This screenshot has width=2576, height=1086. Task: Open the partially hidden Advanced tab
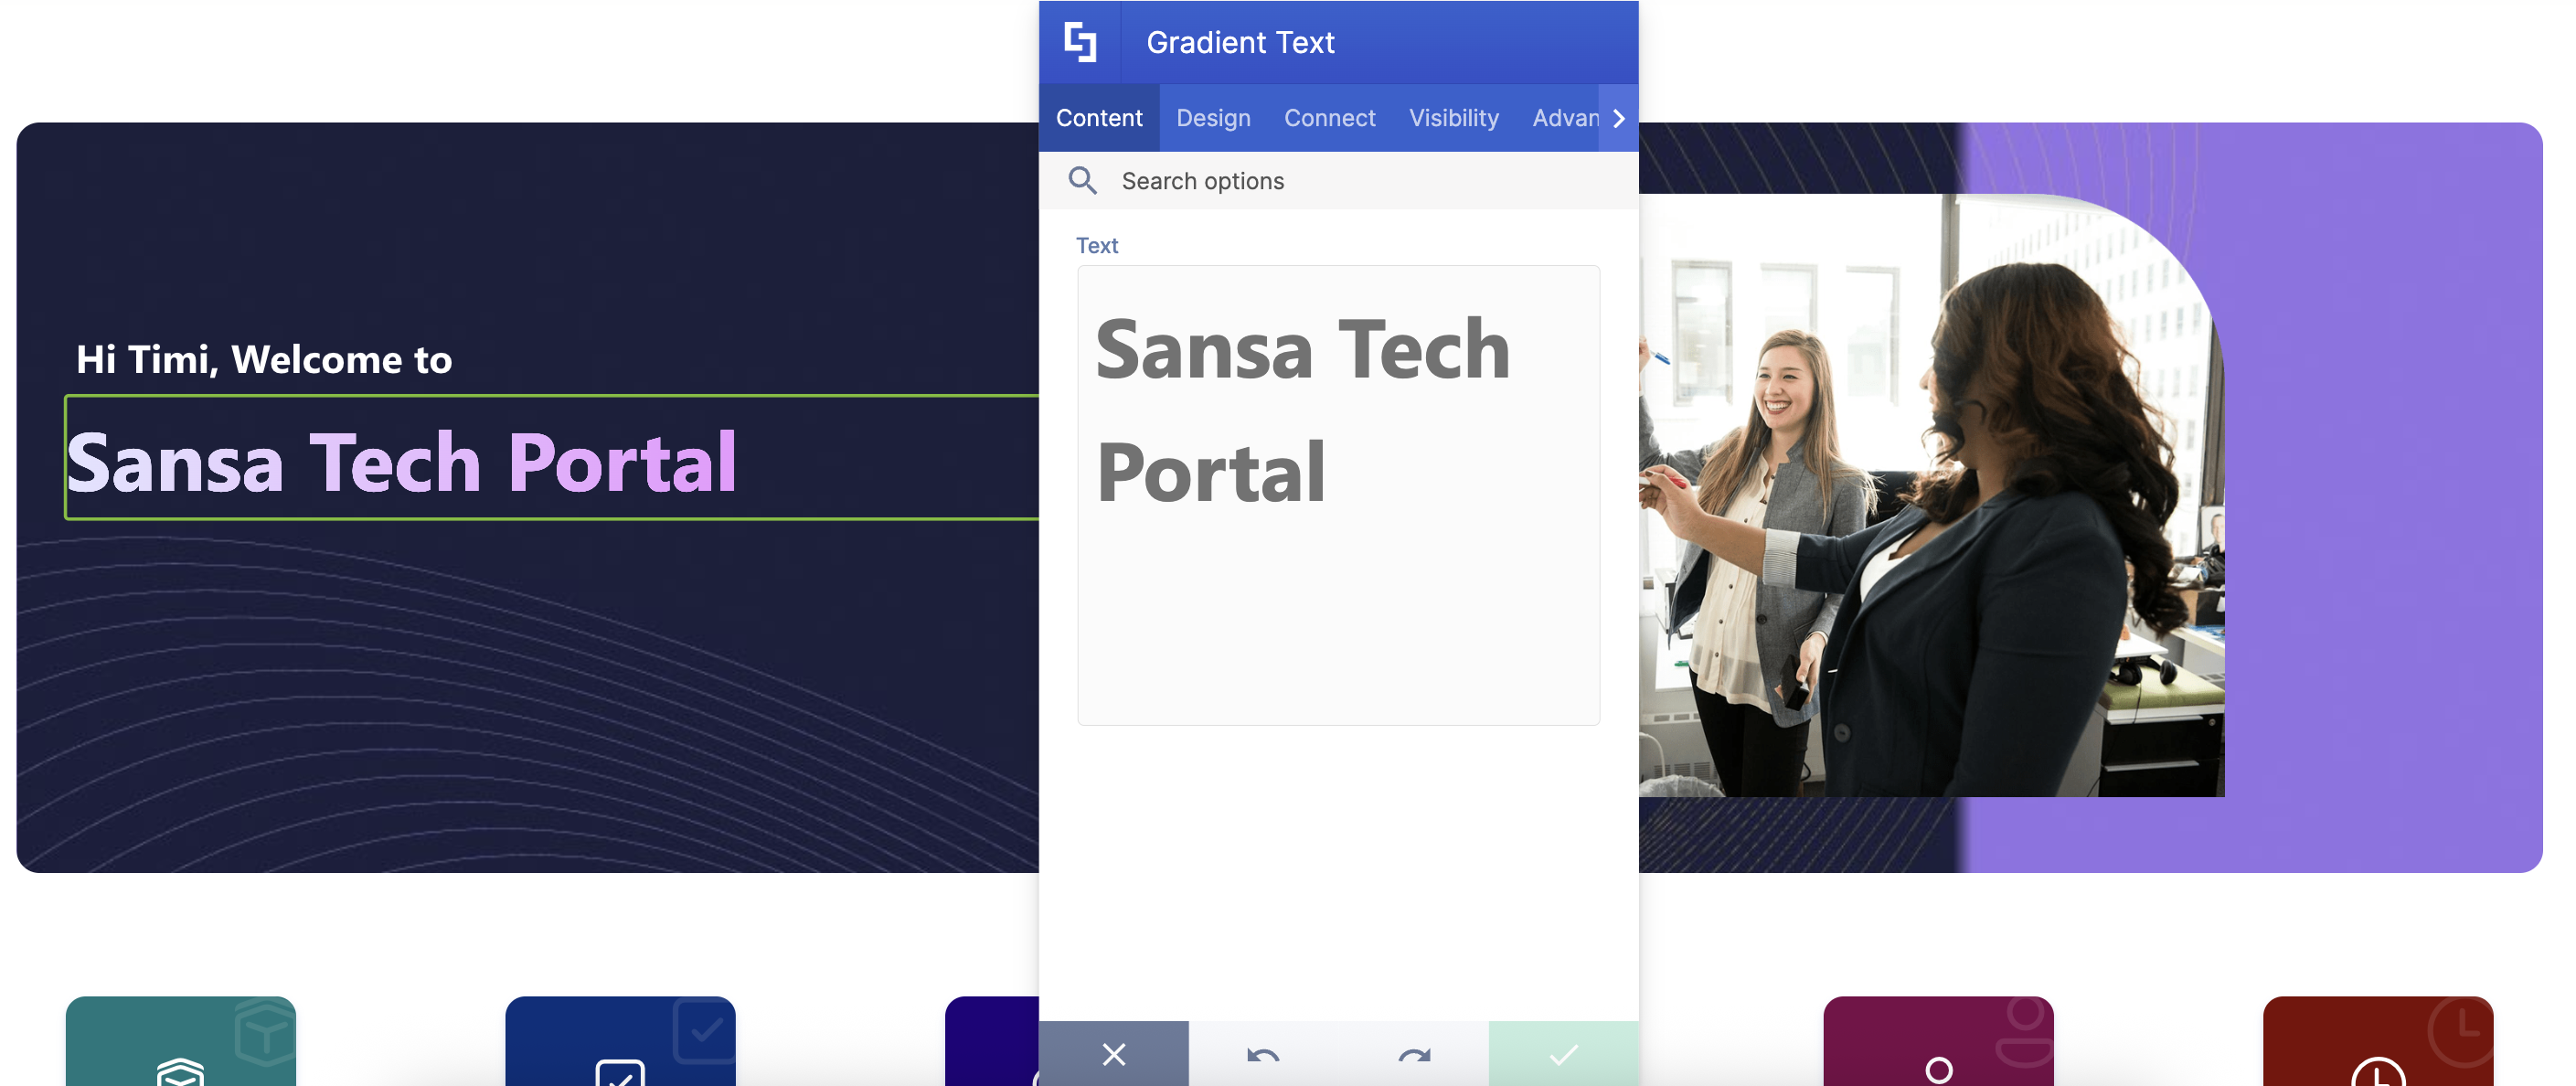click(x=1564, y=118)
